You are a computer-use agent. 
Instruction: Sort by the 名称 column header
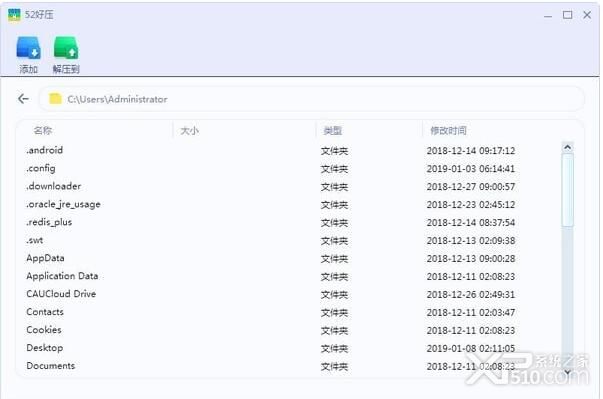tap(43, 131)
